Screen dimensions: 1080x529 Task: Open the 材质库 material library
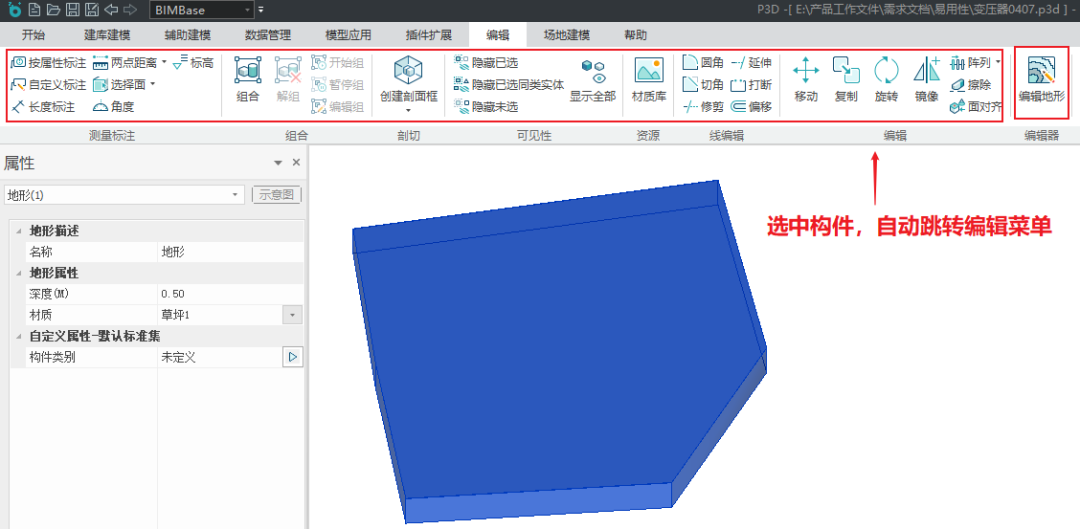coord(649,80)
